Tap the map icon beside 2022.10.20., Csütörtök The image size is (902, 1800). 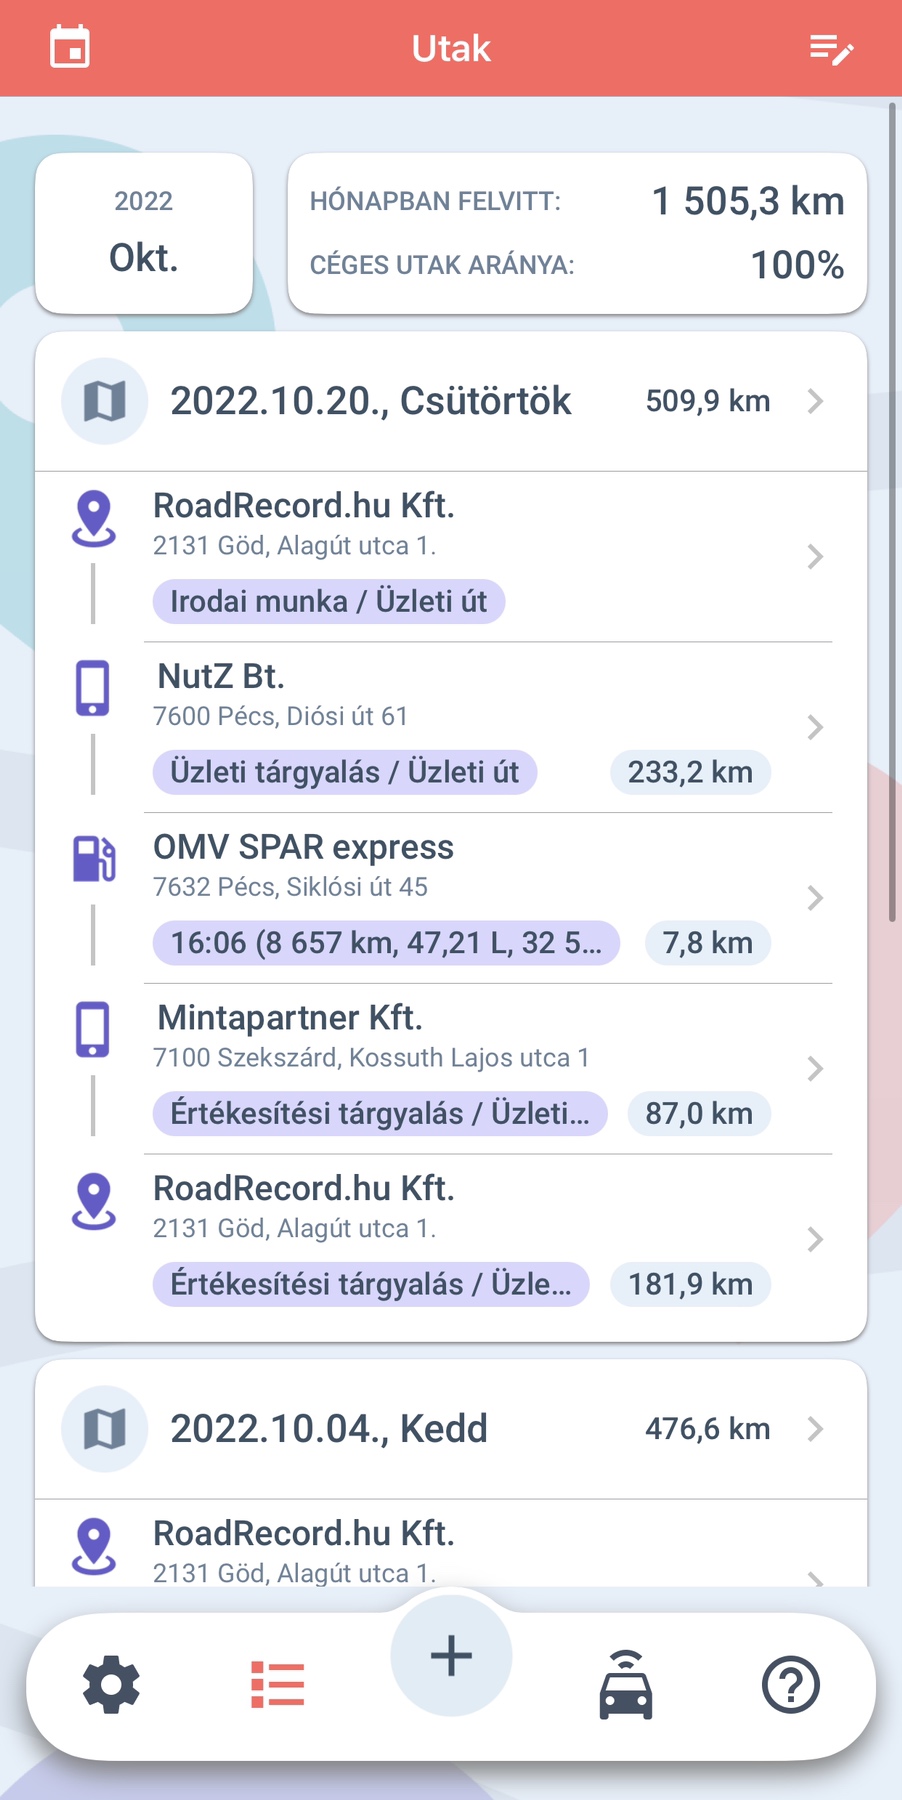click(105, 401)
